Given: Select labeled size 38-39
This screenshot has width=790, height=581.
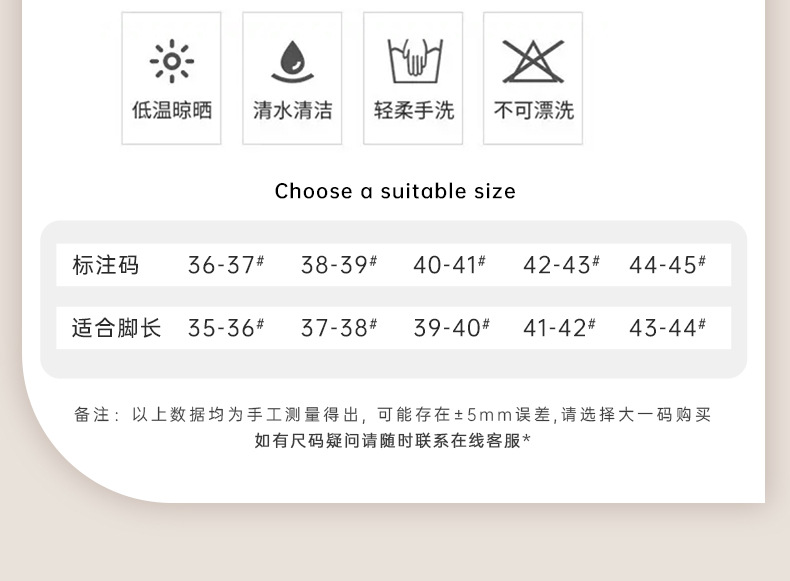Looking at the screenshot, I should tap(338, 266).
